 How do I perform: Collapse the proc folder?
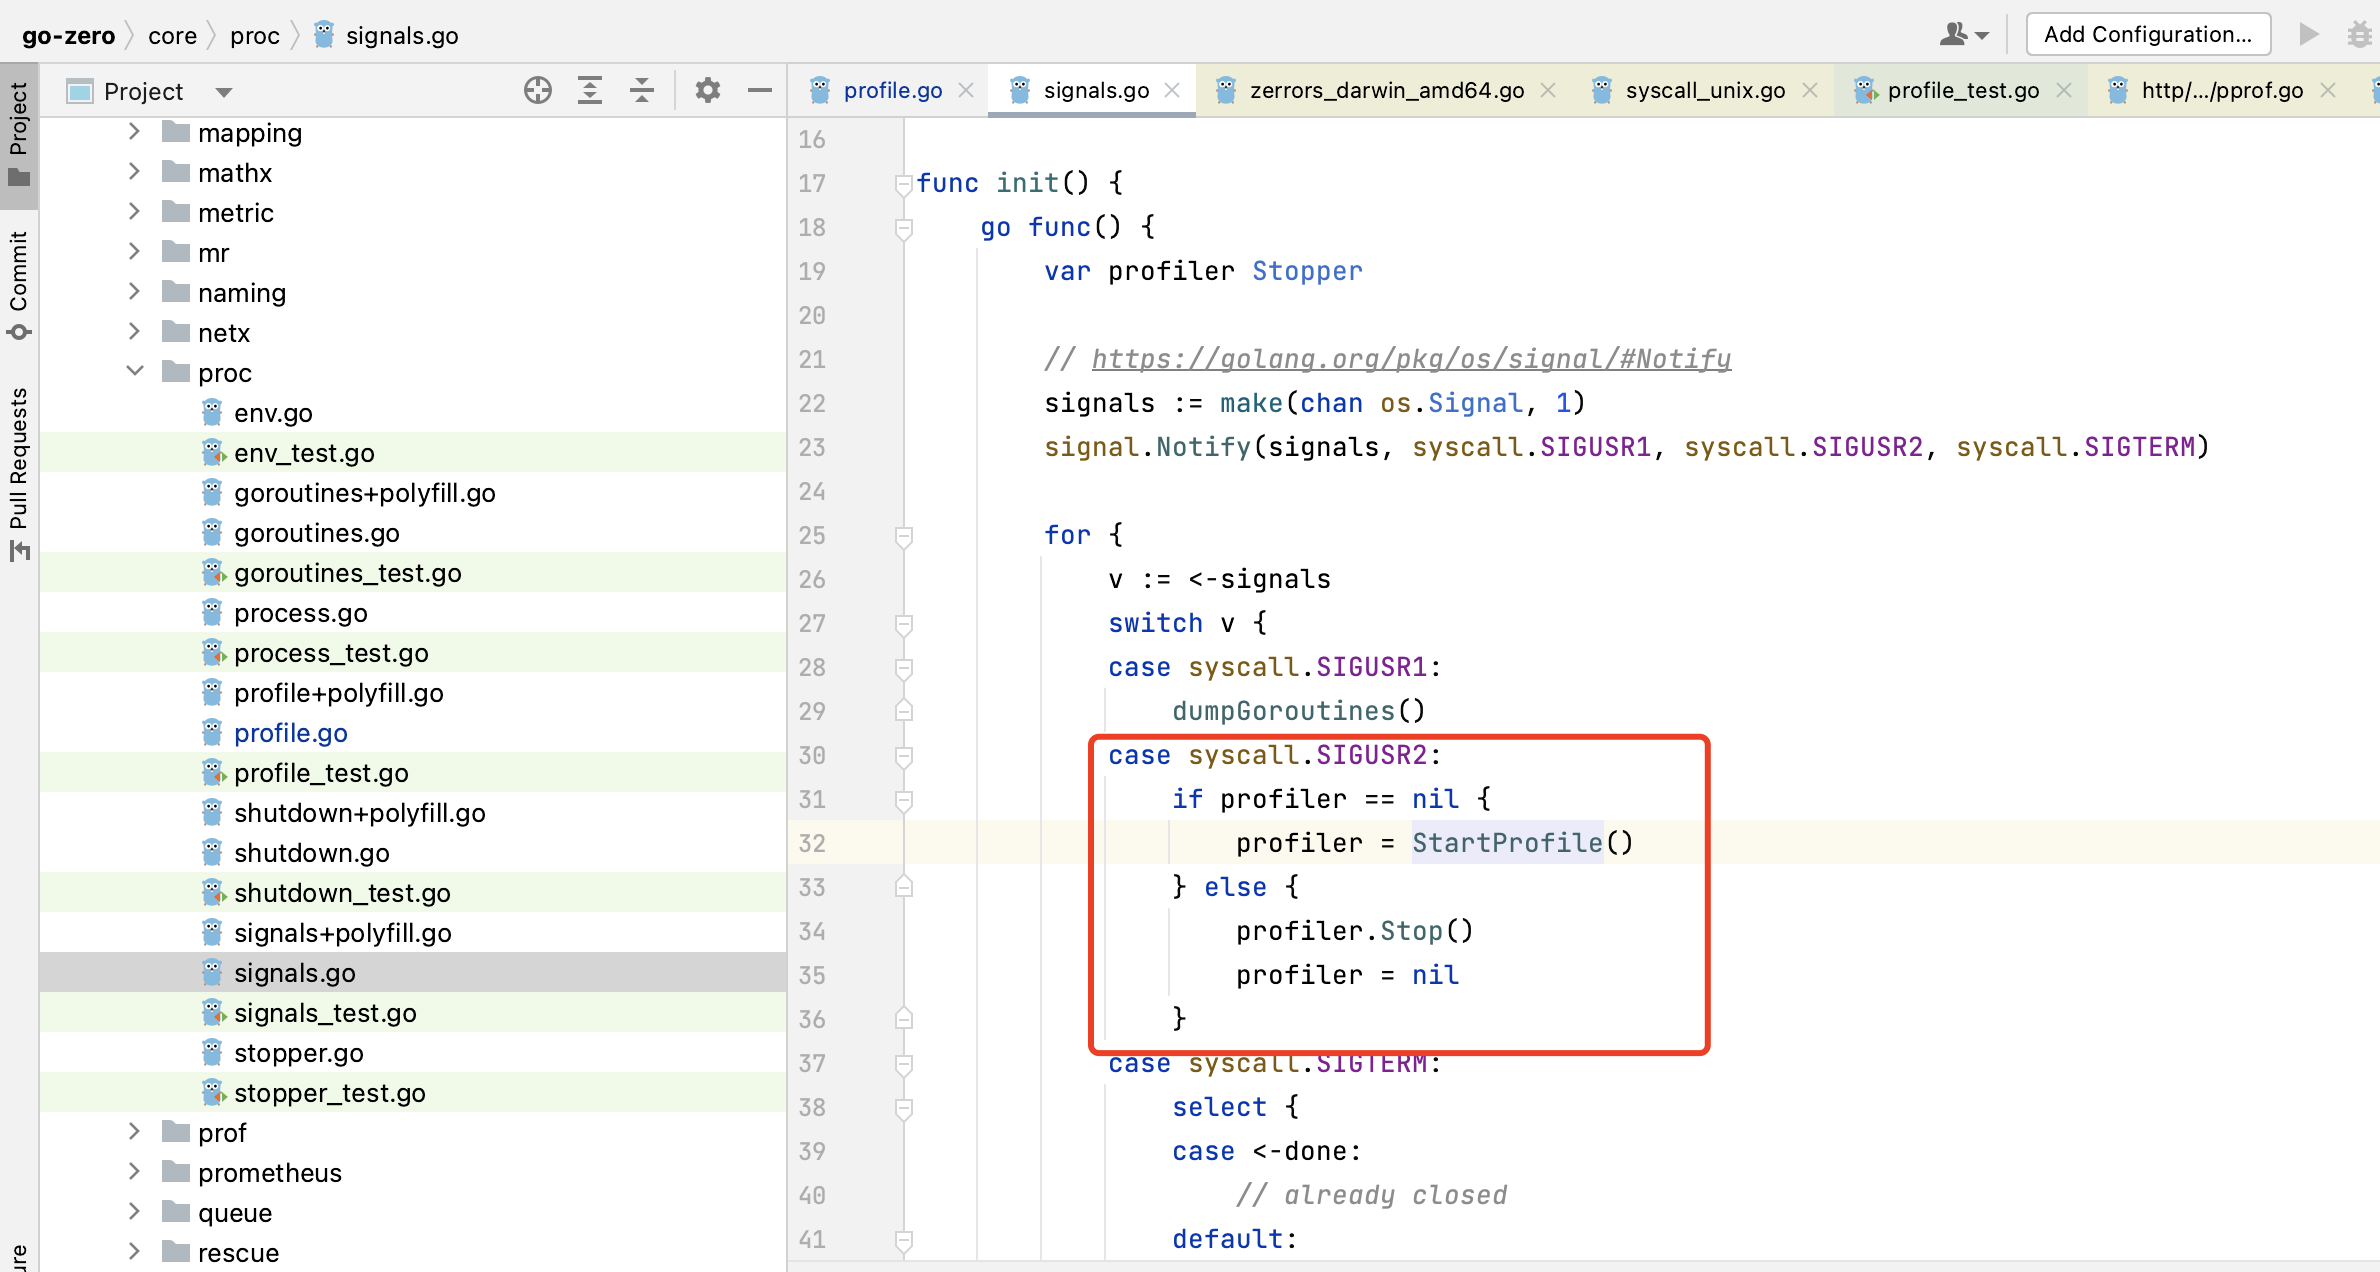click(134, 371)
